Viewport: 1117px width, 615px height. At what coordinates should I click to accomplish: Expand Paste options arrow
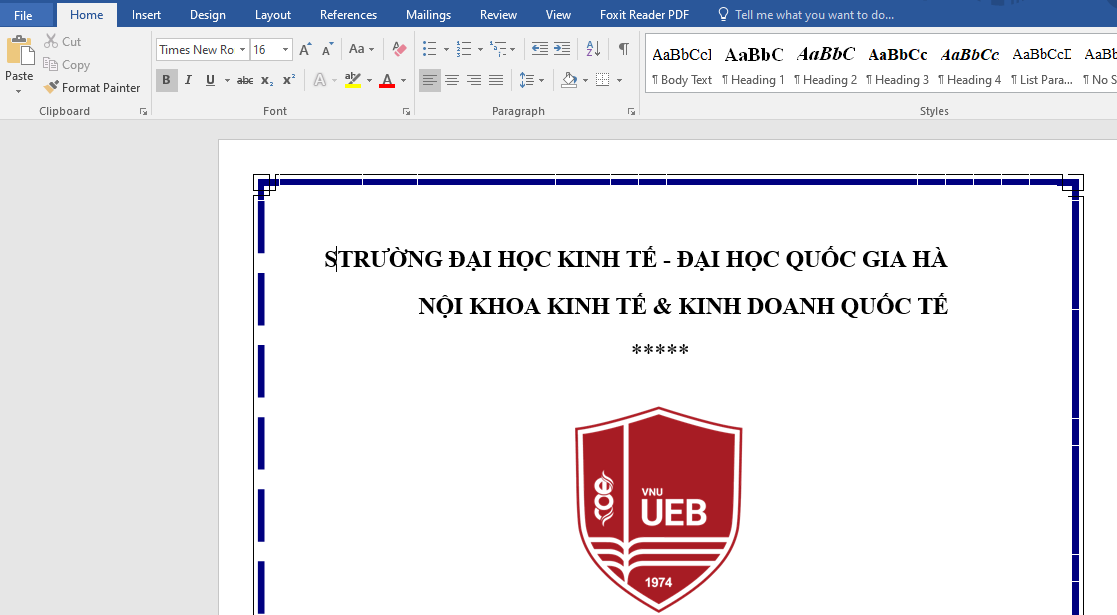[19, 91]
